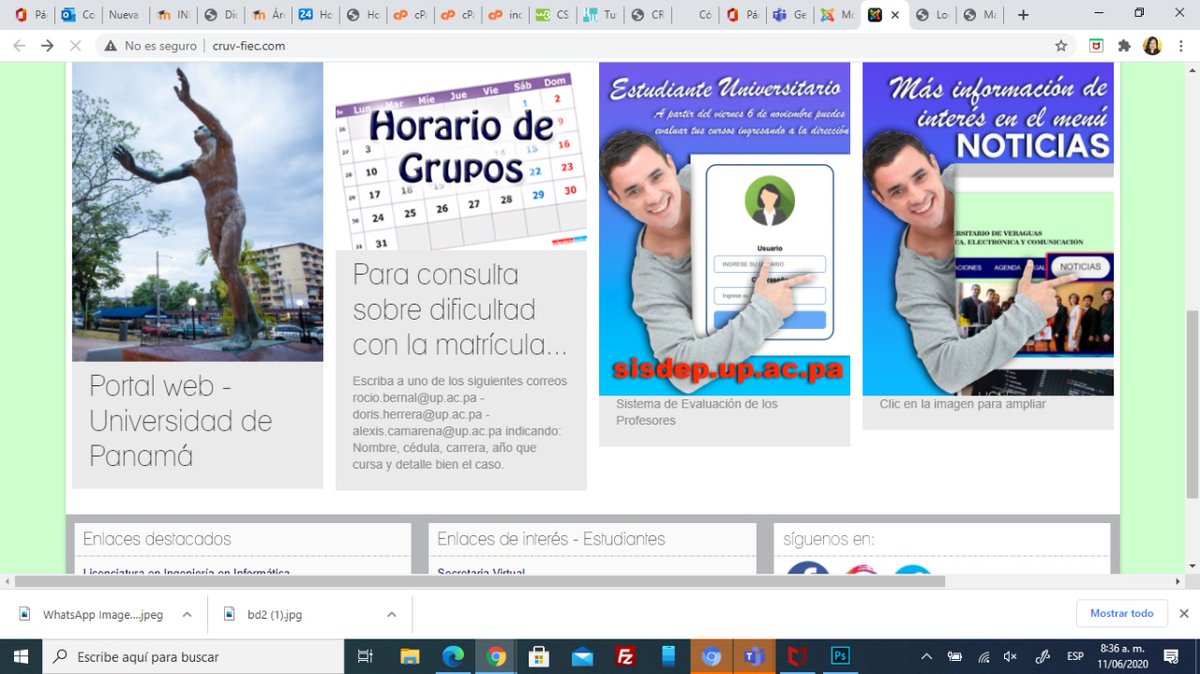Open the browser profile avatar
Image resolution: width=1200 pixels, height=674 pixels.
1153,45
